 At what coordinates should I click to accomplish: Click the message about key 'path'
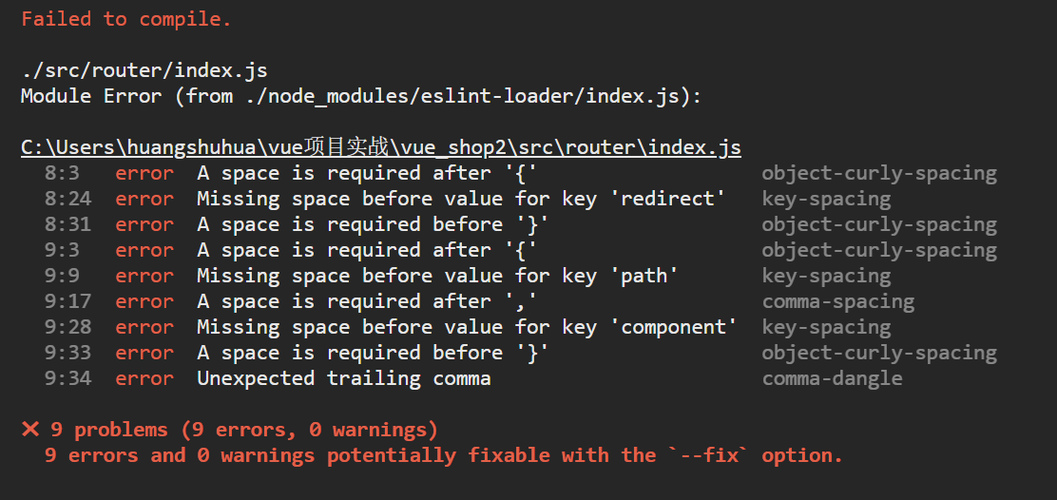point(437,276)
